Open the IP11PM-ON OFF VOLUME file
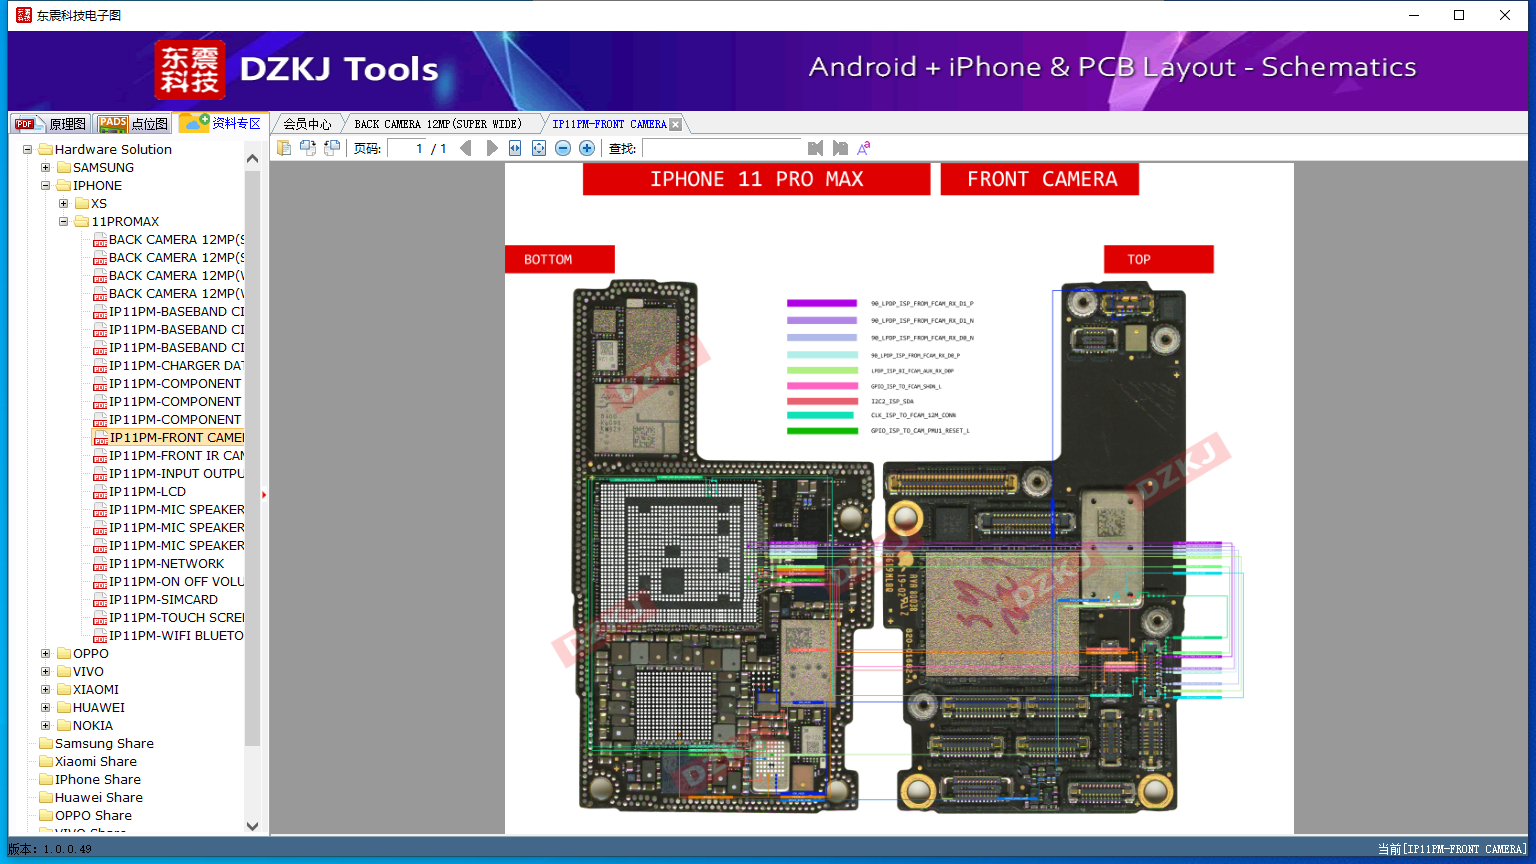 168,582
